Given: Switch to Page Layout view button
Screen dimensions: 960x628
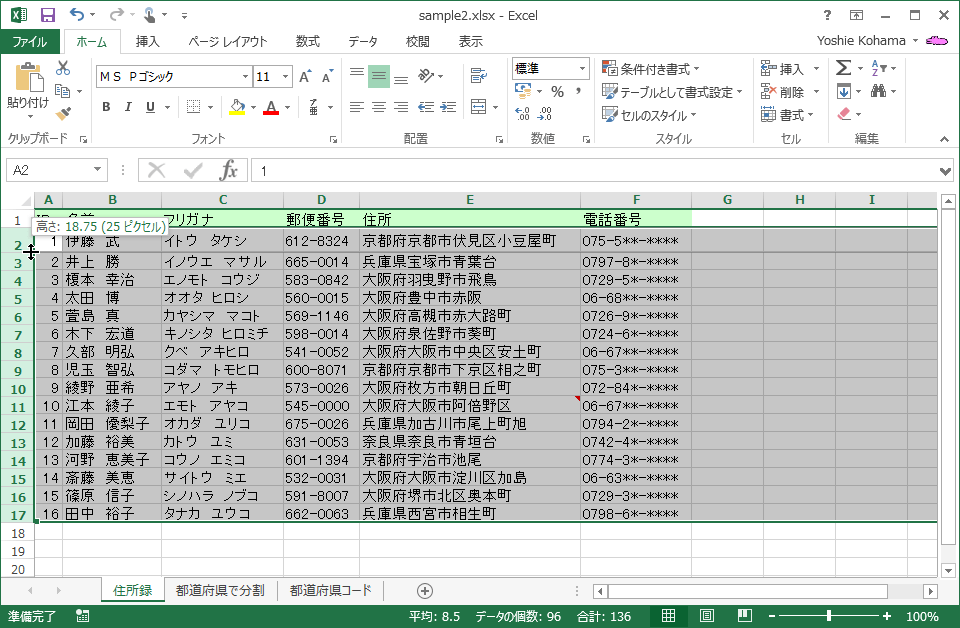Looking at the screenshot, I should point(707,615).
